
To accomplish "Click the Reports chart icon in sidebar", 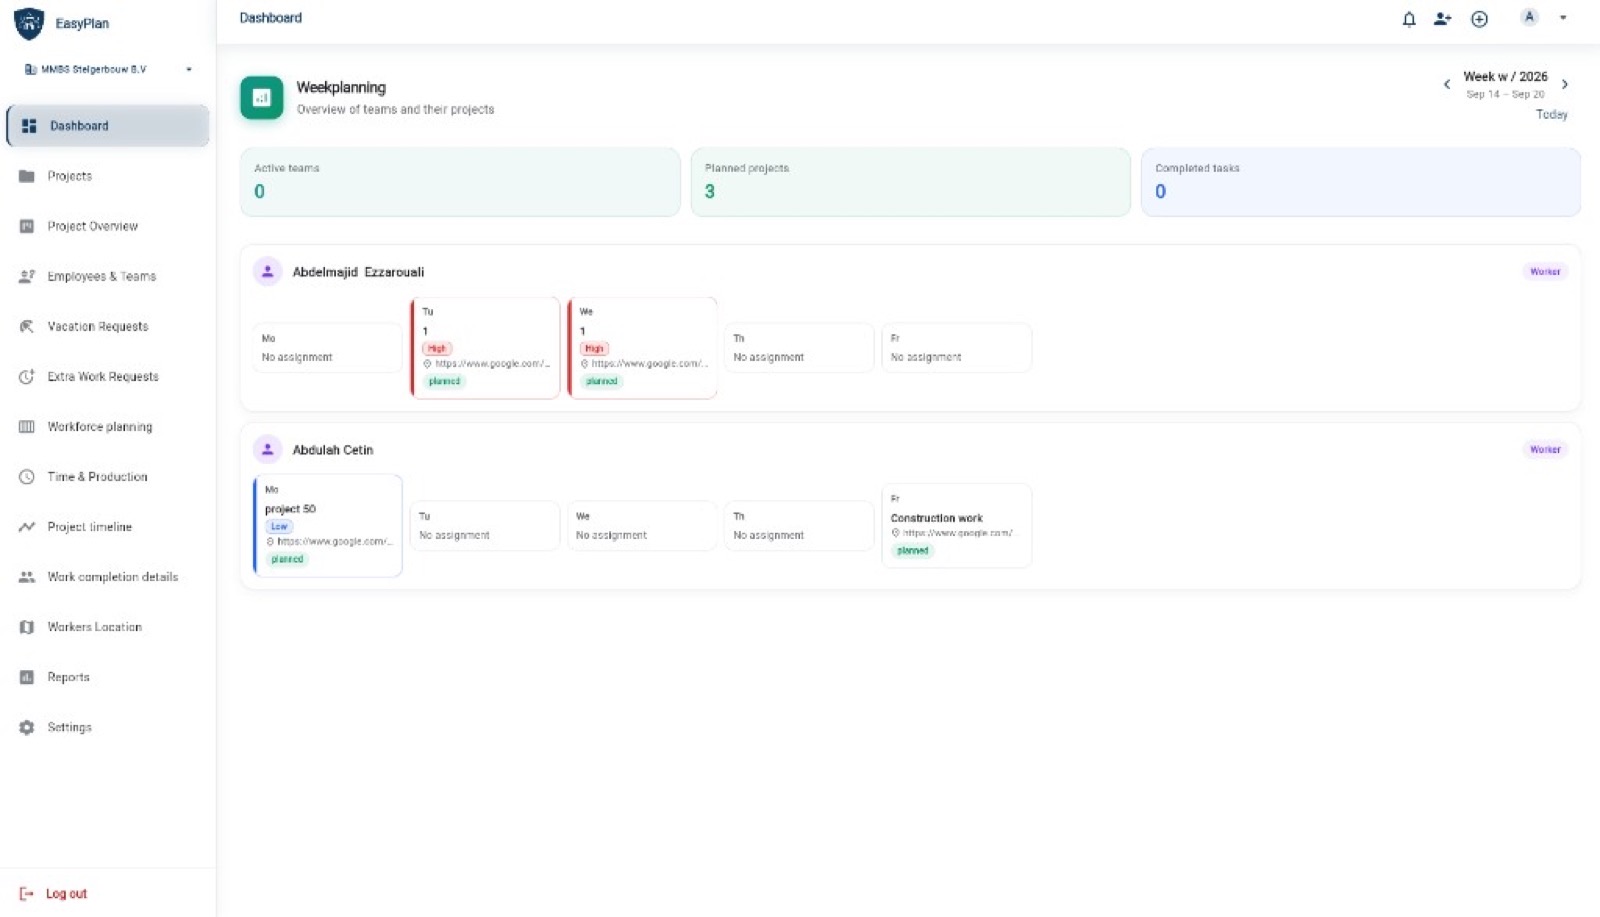I will 27,677.
